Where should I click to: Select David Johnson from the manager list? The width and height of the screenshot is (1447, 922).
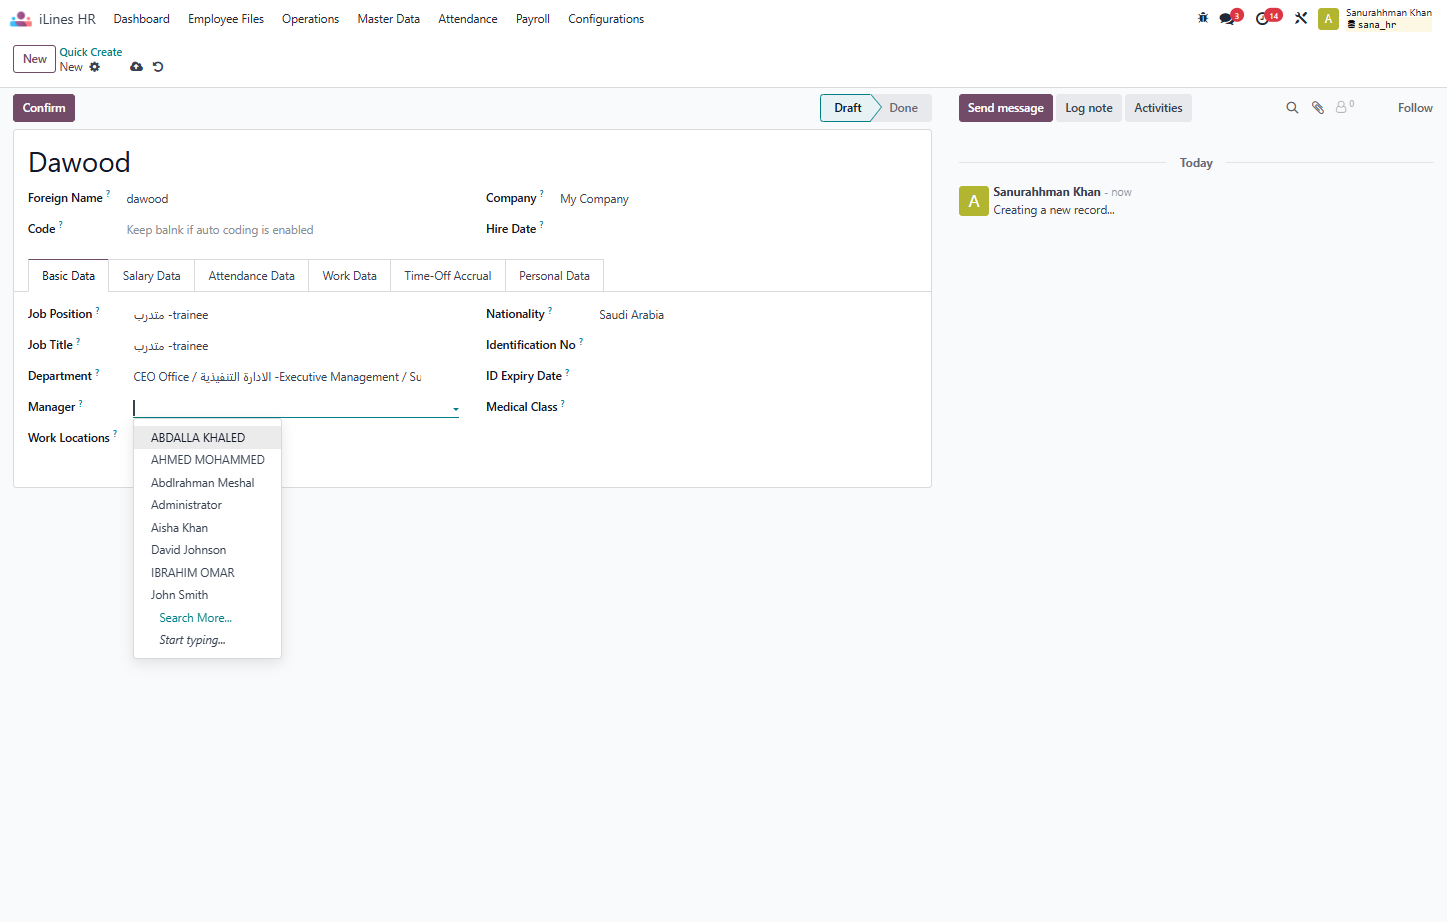[x=207, y=550]
